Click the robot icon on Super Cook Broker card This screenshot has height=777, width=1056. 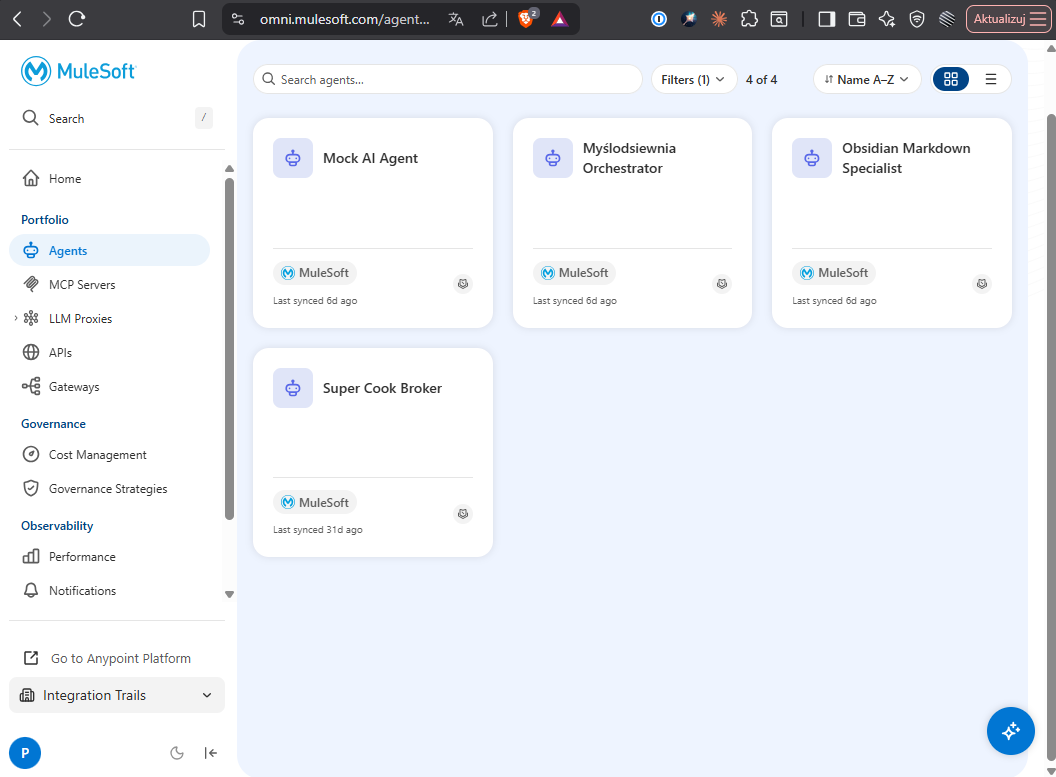point(293,388)
